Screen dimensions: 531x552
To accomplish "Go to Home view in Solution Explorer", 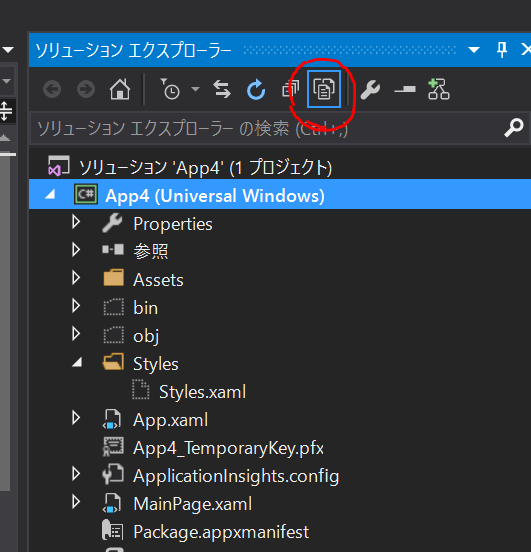I will click(120, 89).
